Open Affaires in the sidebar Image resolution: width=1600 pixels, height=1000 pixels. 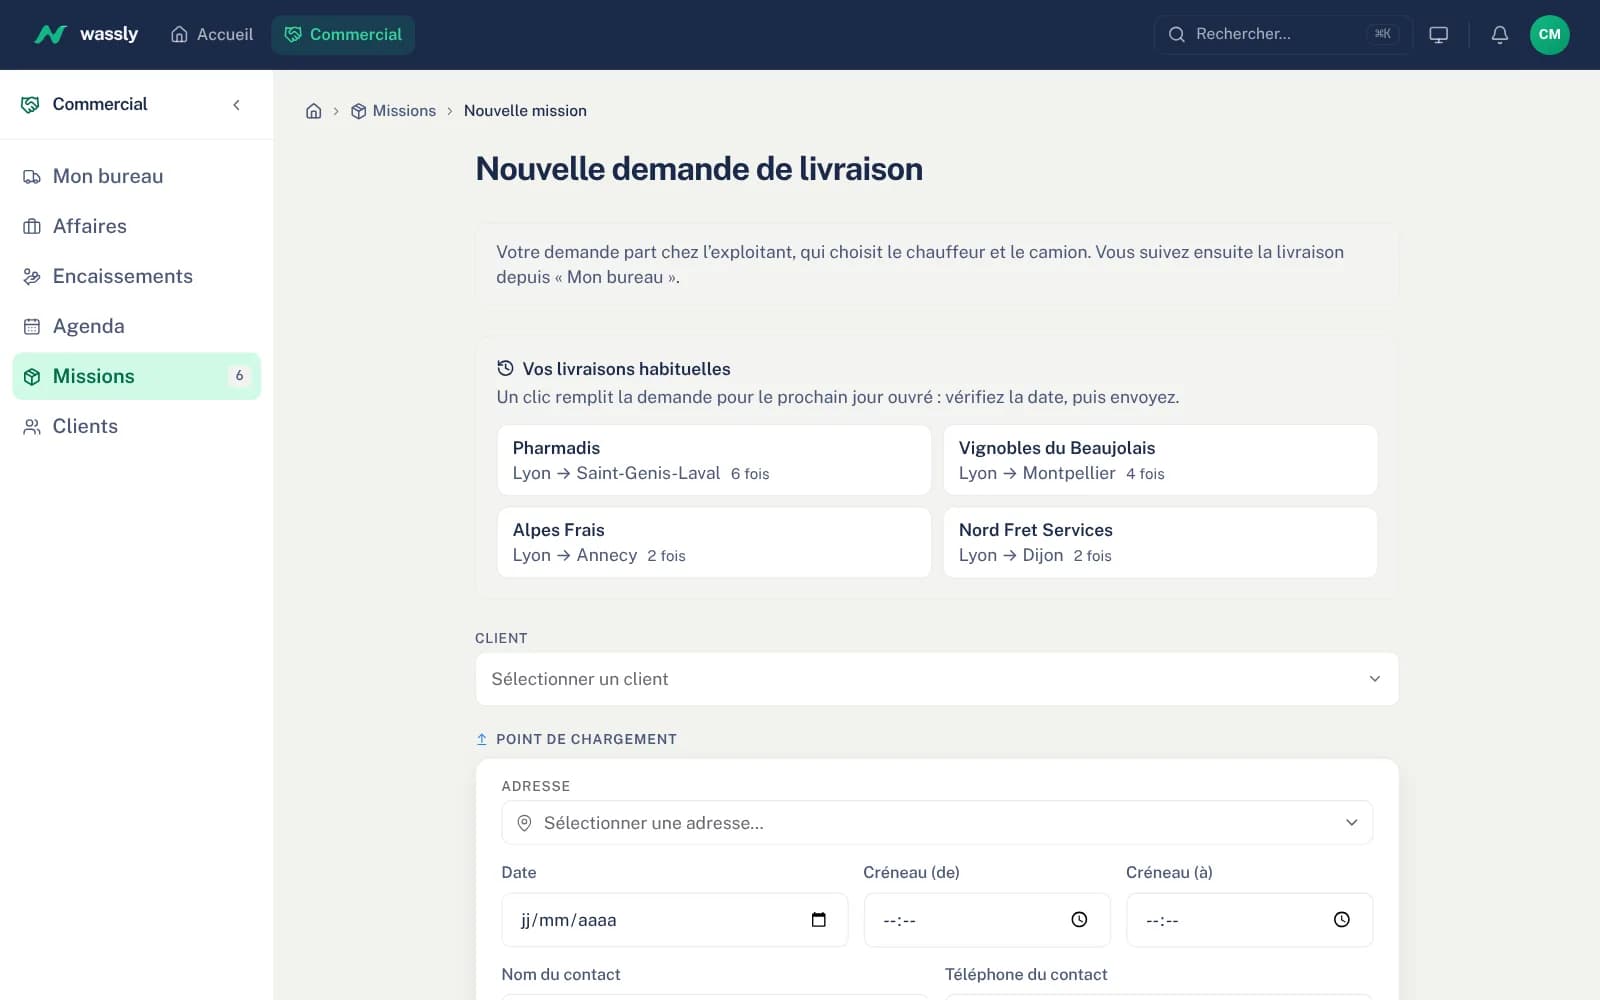137,226
